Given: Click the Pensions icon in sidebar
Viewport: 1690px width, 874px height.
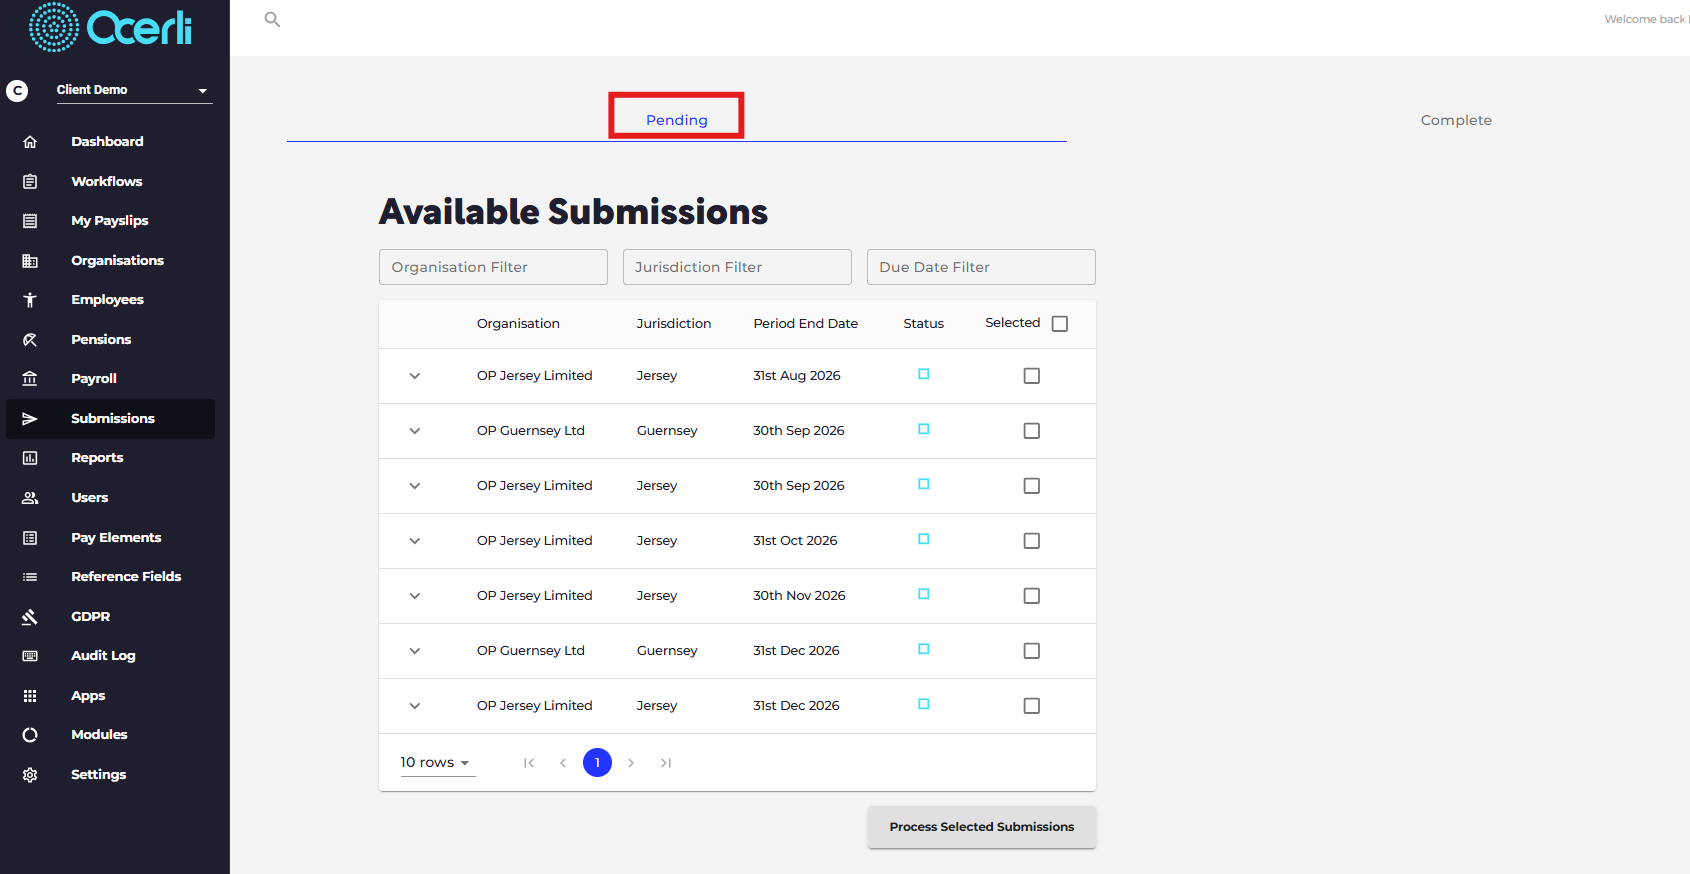Looking at the screenshot, I should click(x=30, y=340).
